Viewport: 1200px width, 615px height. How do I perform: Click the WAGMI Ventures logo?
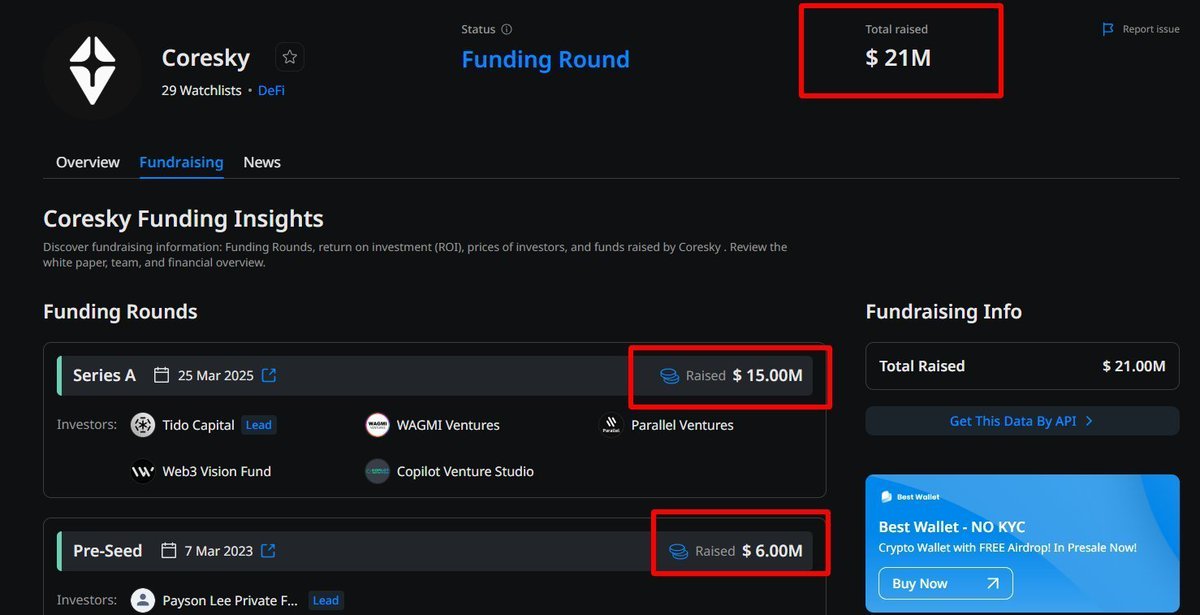[x=378, y=424]
